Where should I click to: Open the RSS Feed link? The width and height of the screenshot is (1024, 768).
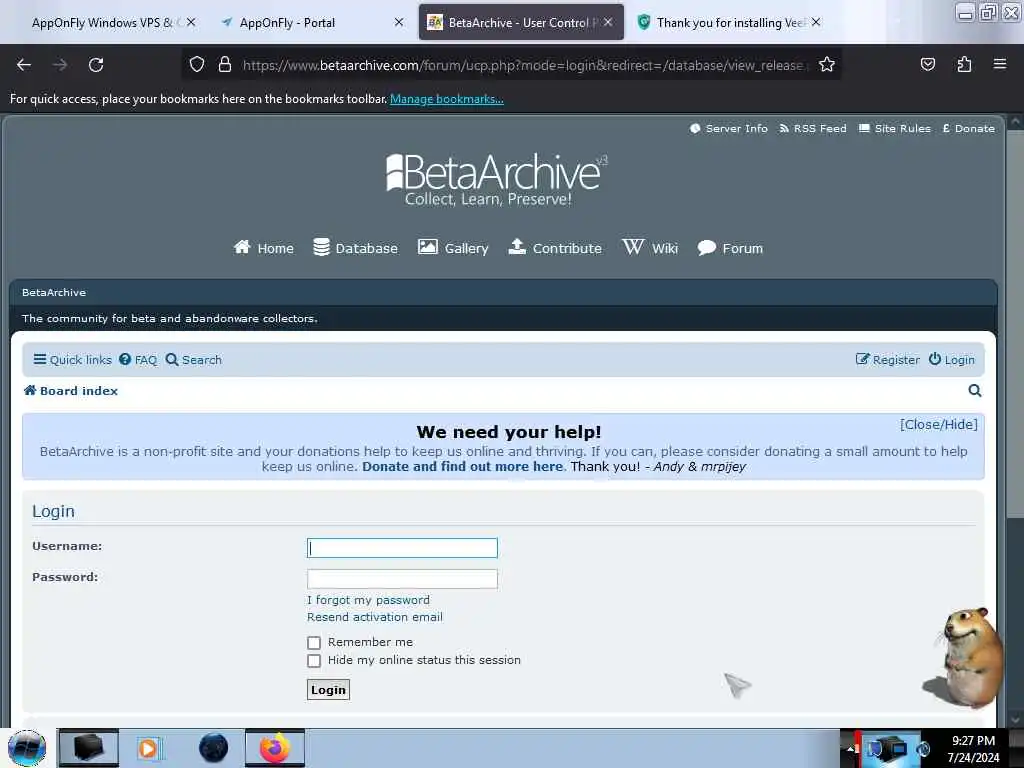pyautogui.click(x=813, y=129)
